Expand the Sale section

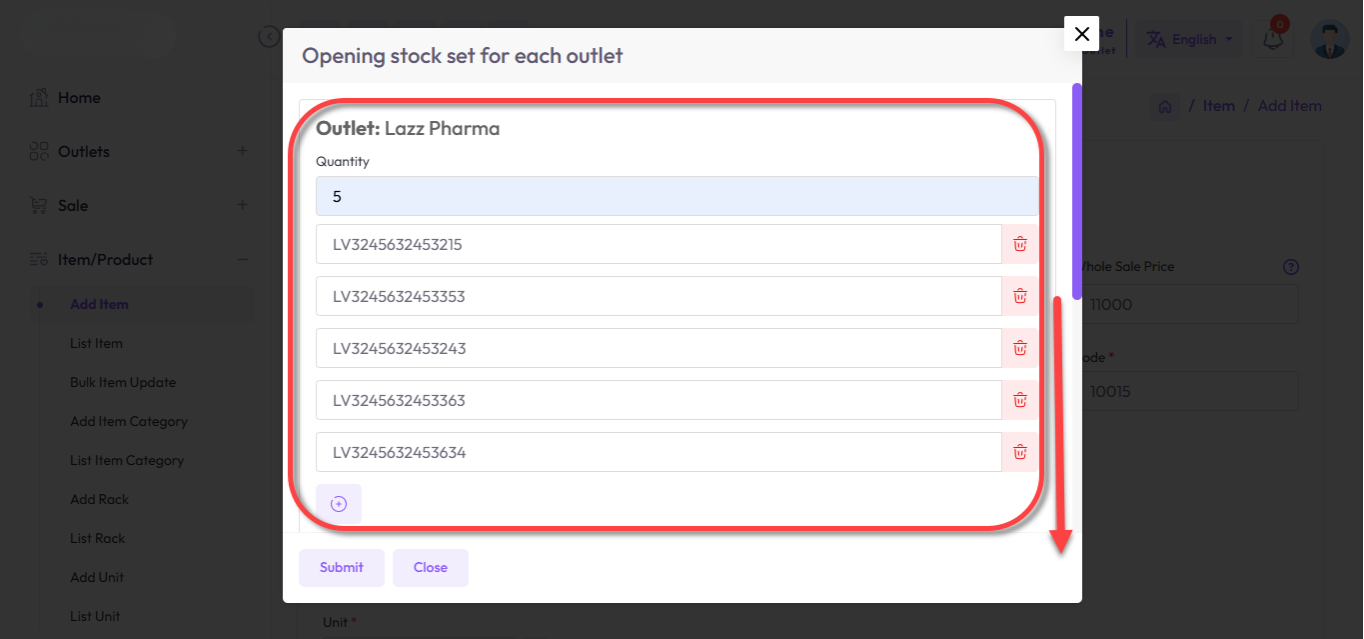pos(242,204)
